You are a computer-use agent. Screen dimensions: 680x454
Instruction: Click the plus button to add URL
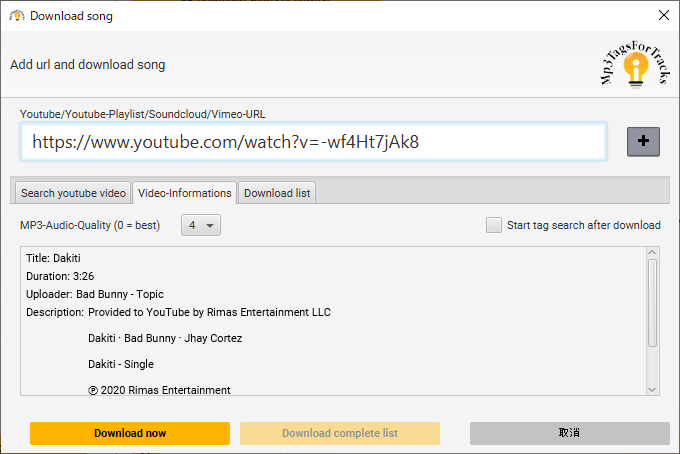point(643,141)
